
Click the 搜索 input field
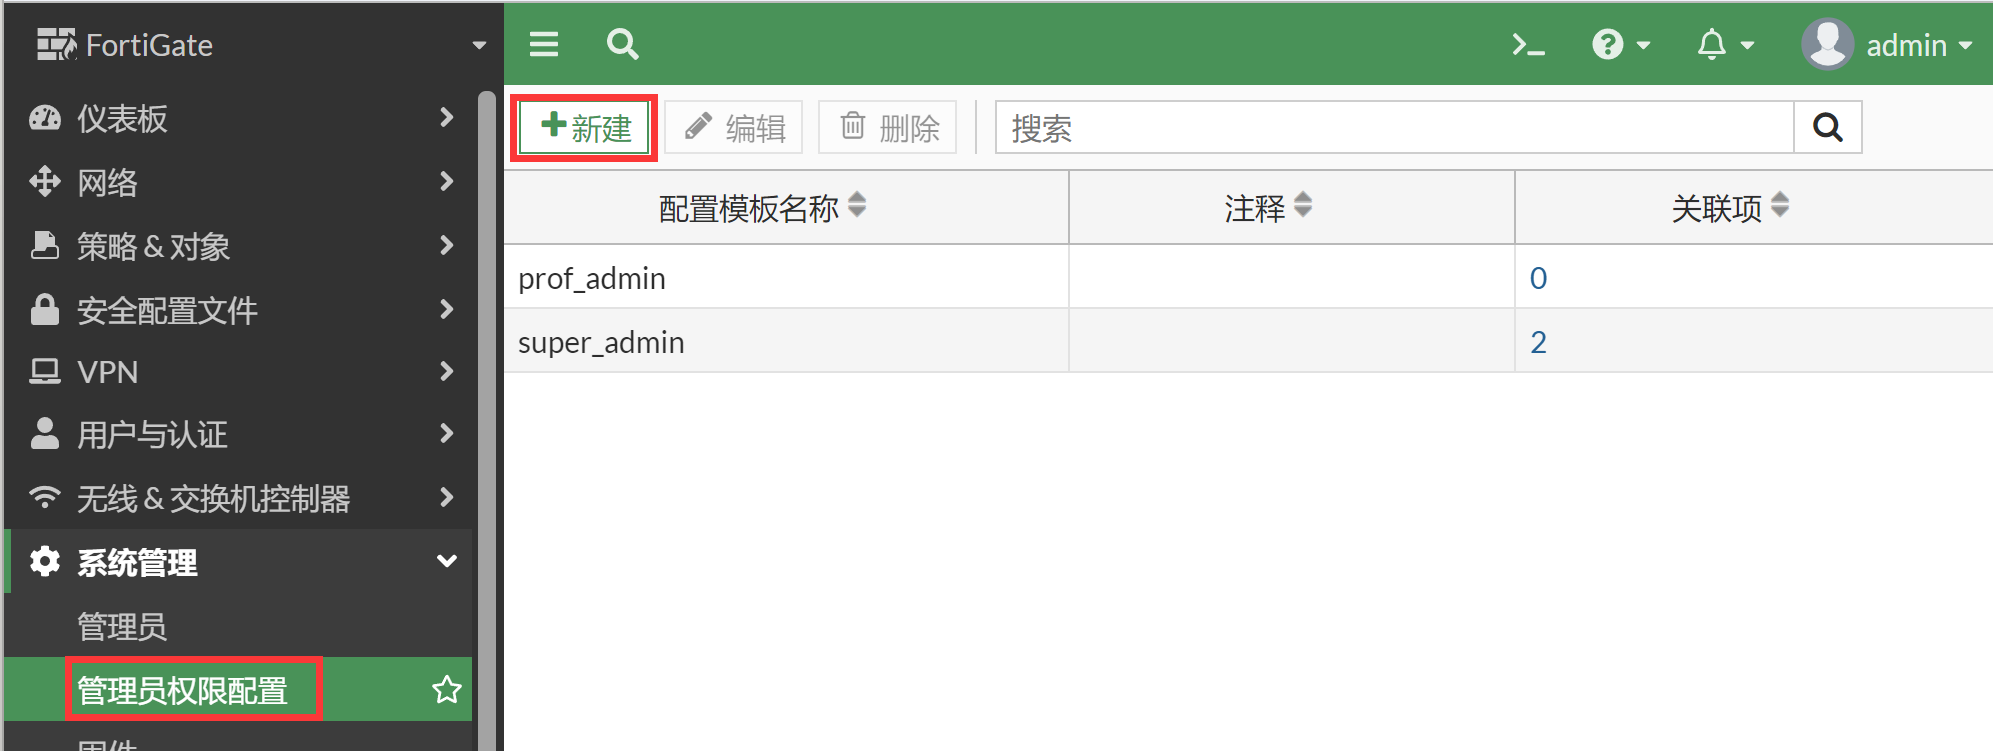tap(1394, 128)
